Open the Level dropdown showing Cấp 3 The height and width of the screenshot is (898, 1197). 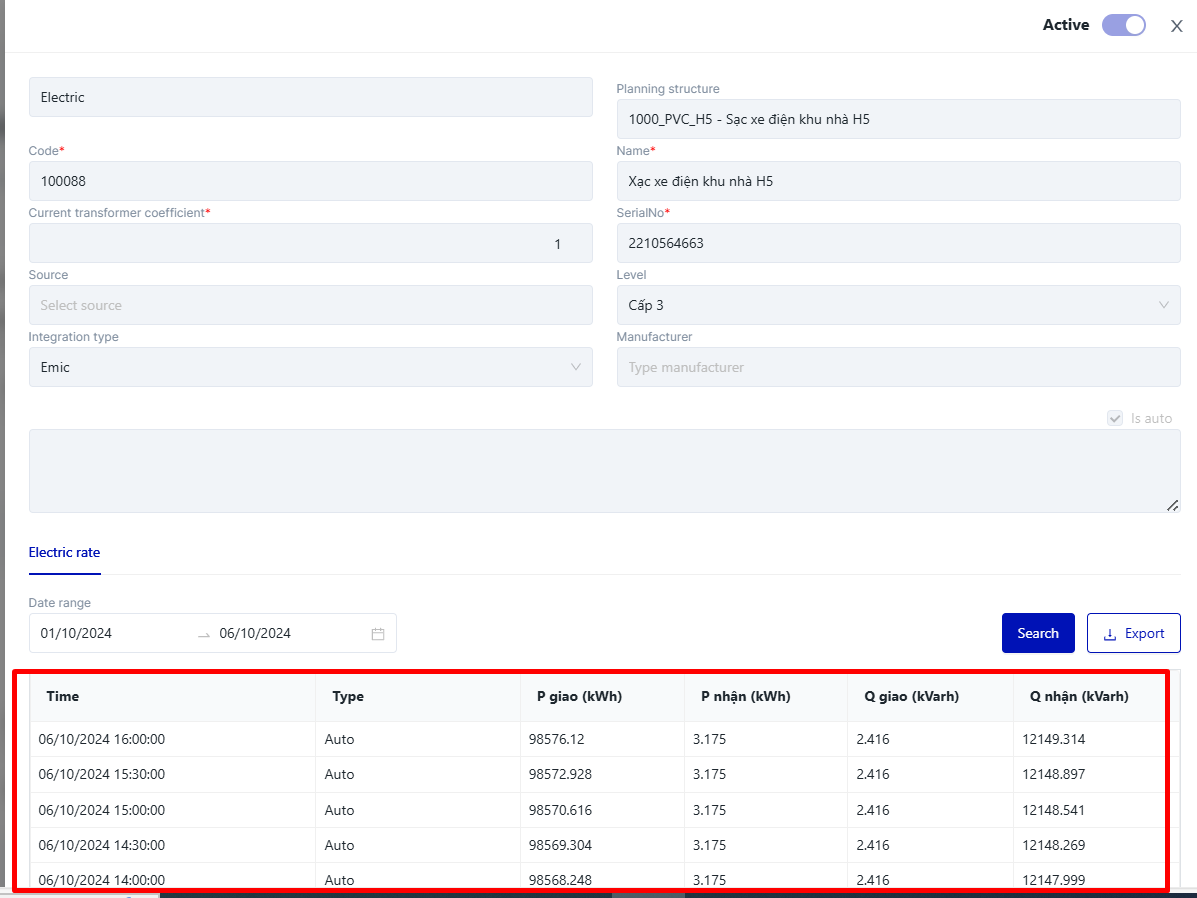897,305
